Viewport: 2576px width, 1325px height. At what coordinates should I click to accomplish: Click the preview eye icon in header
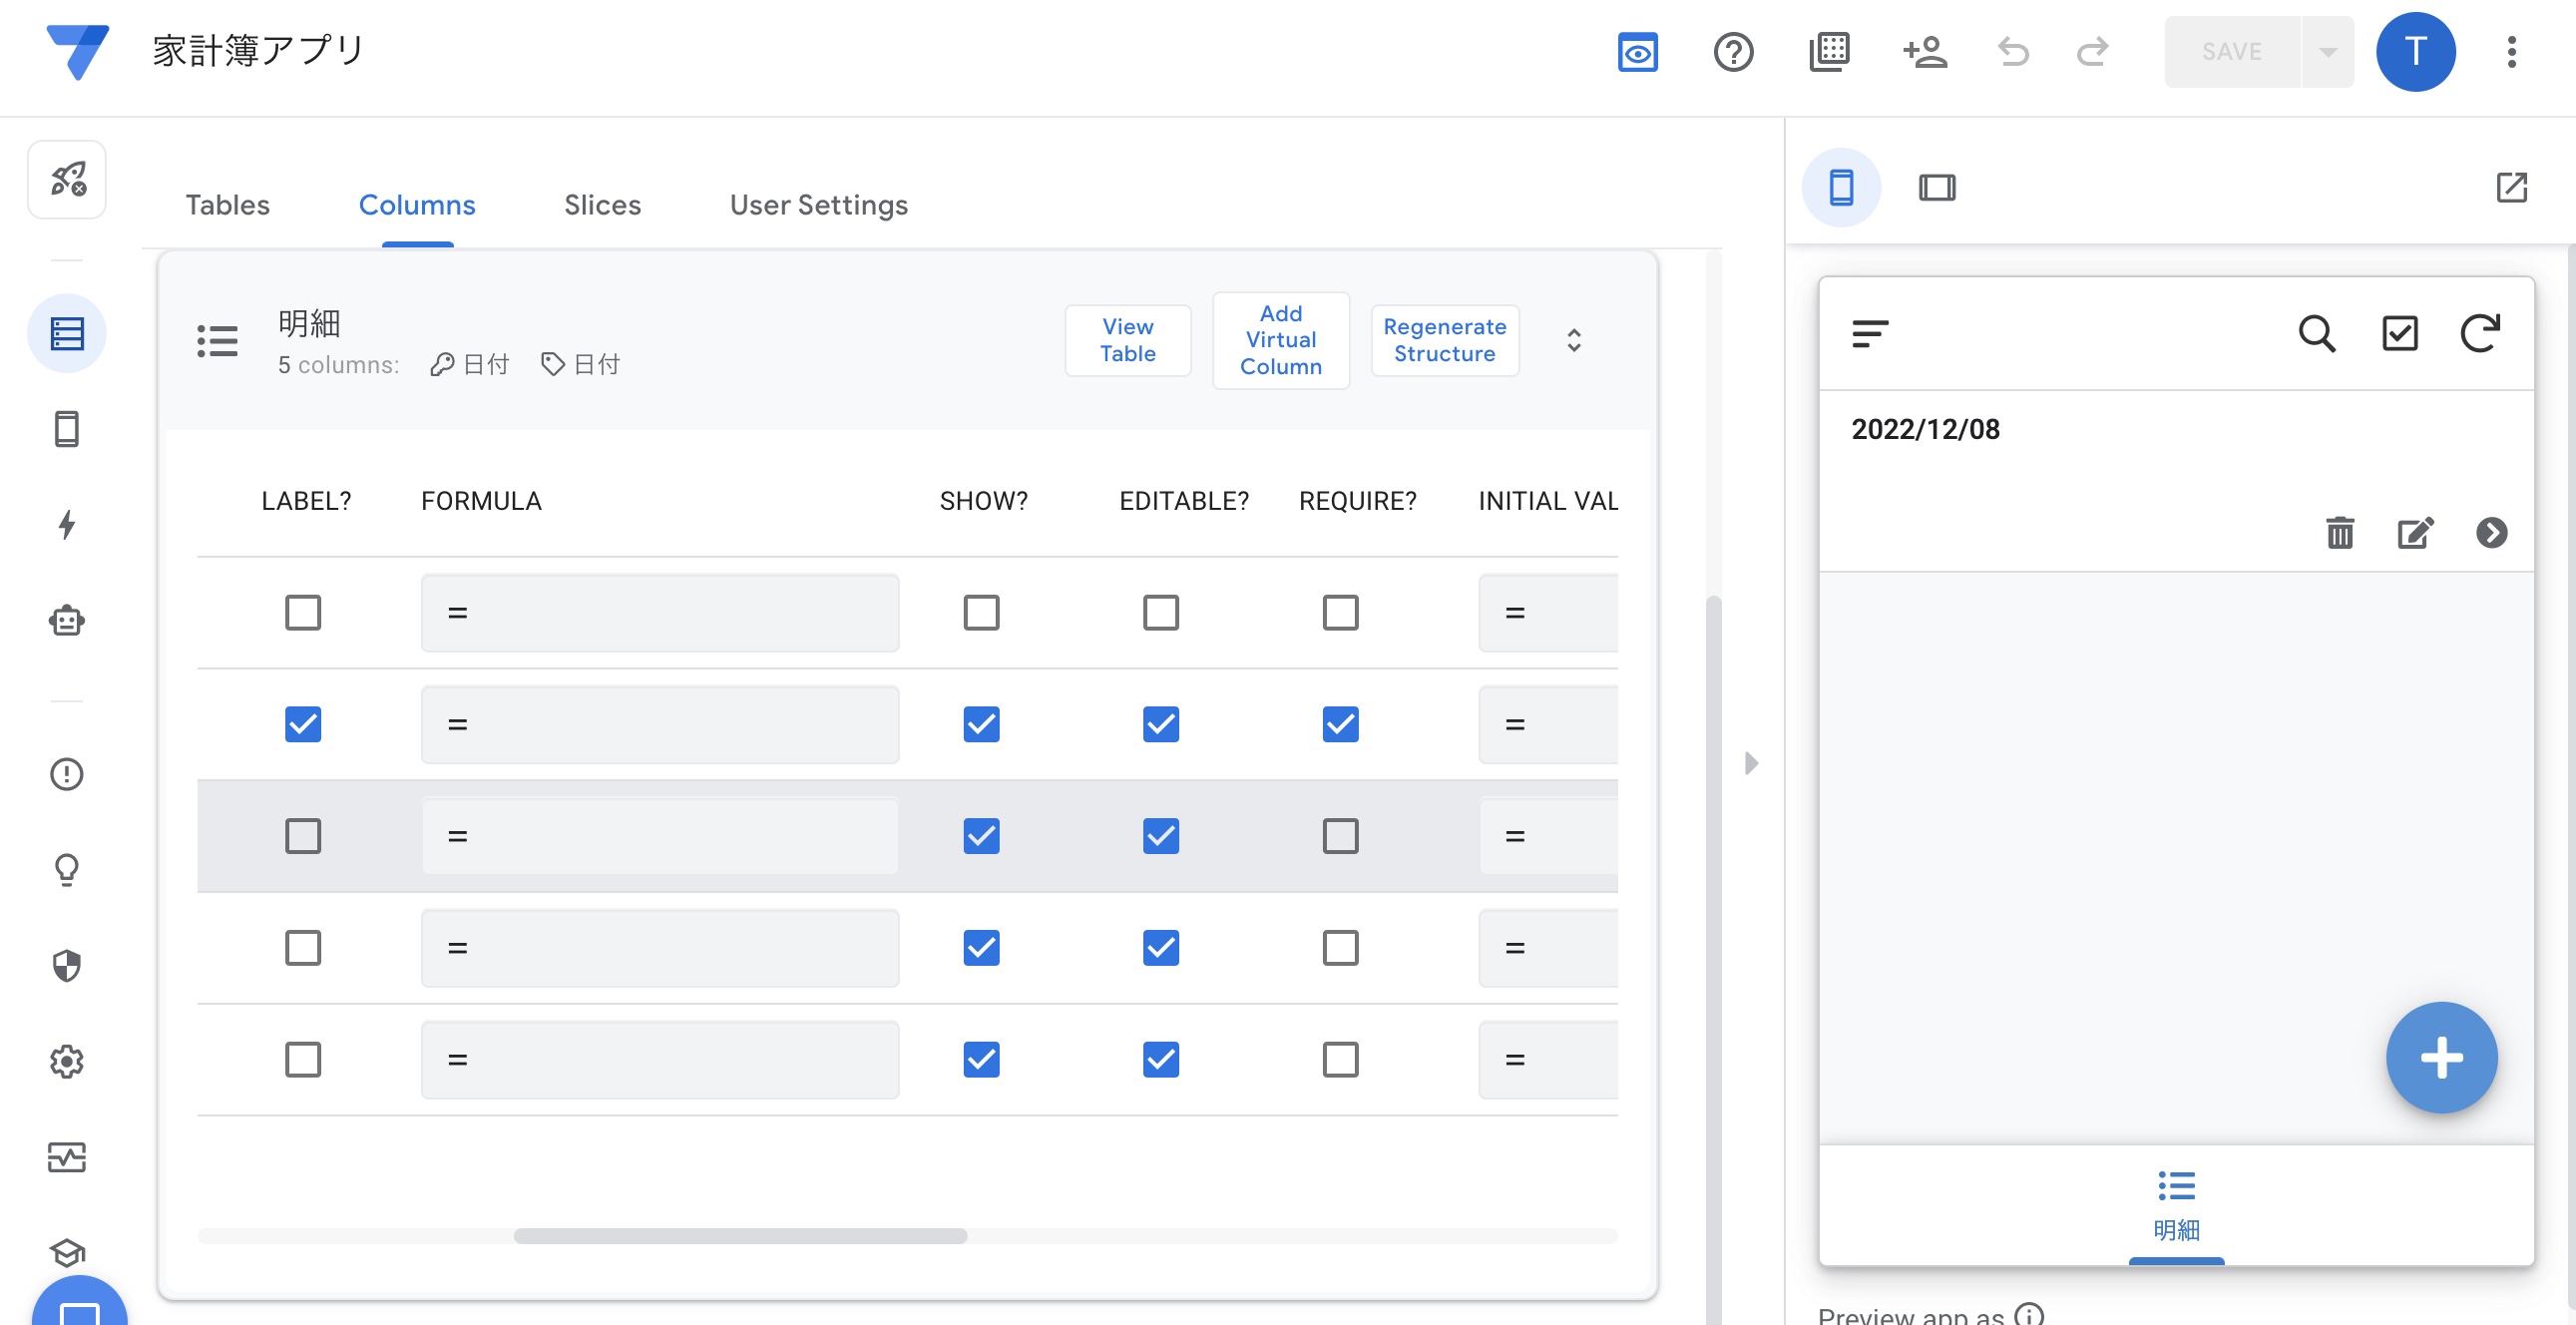click(x=1637, y=51)
